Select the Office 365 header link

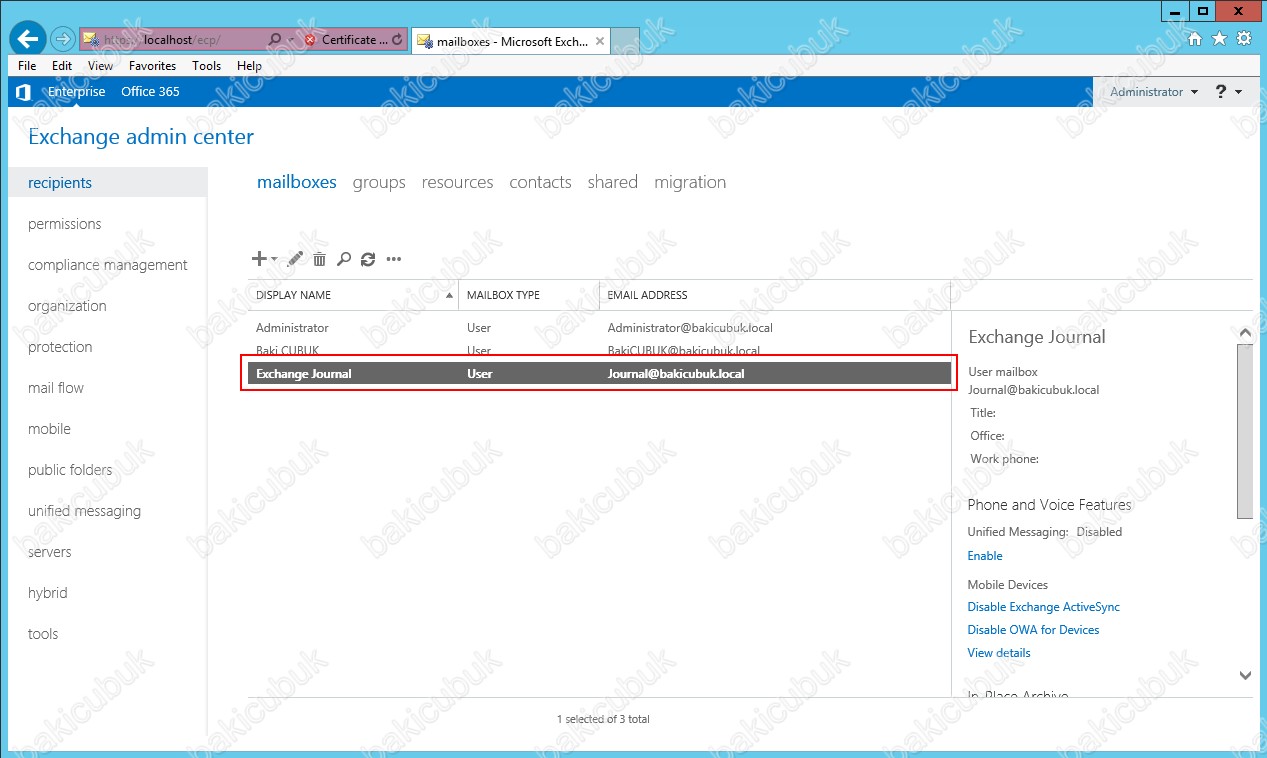150,91
